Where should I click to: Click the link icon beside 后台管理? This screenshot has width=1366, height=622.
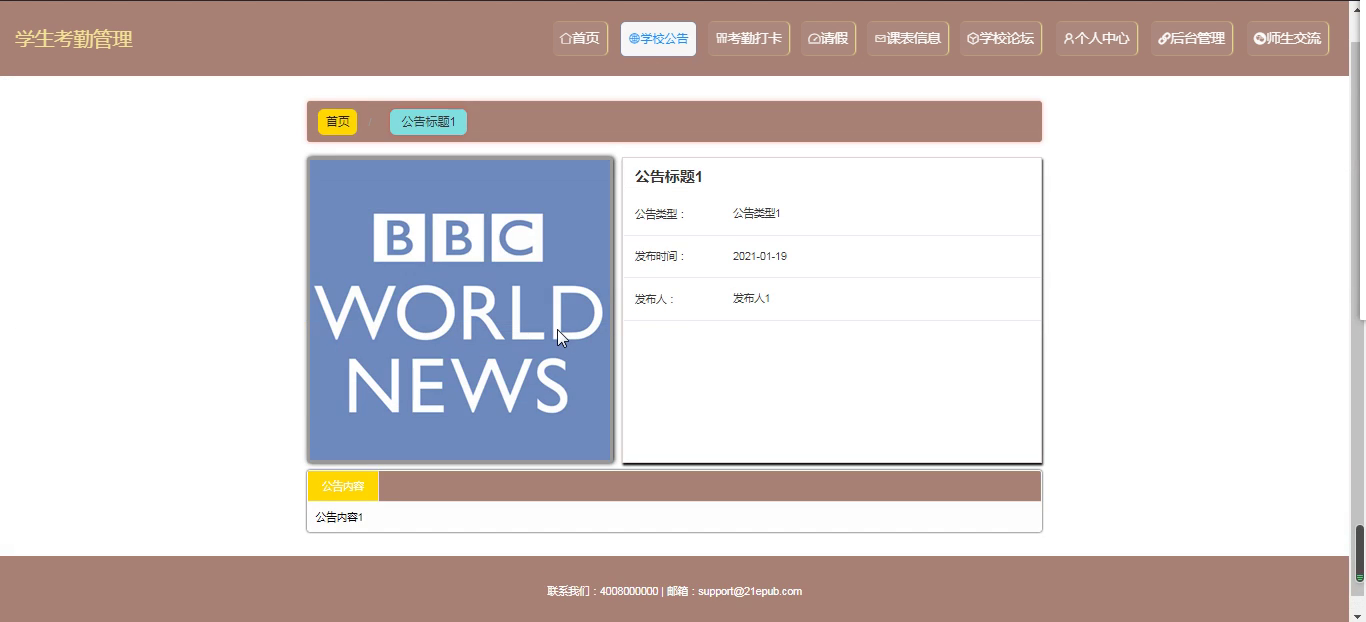[x=1164, y=39]
